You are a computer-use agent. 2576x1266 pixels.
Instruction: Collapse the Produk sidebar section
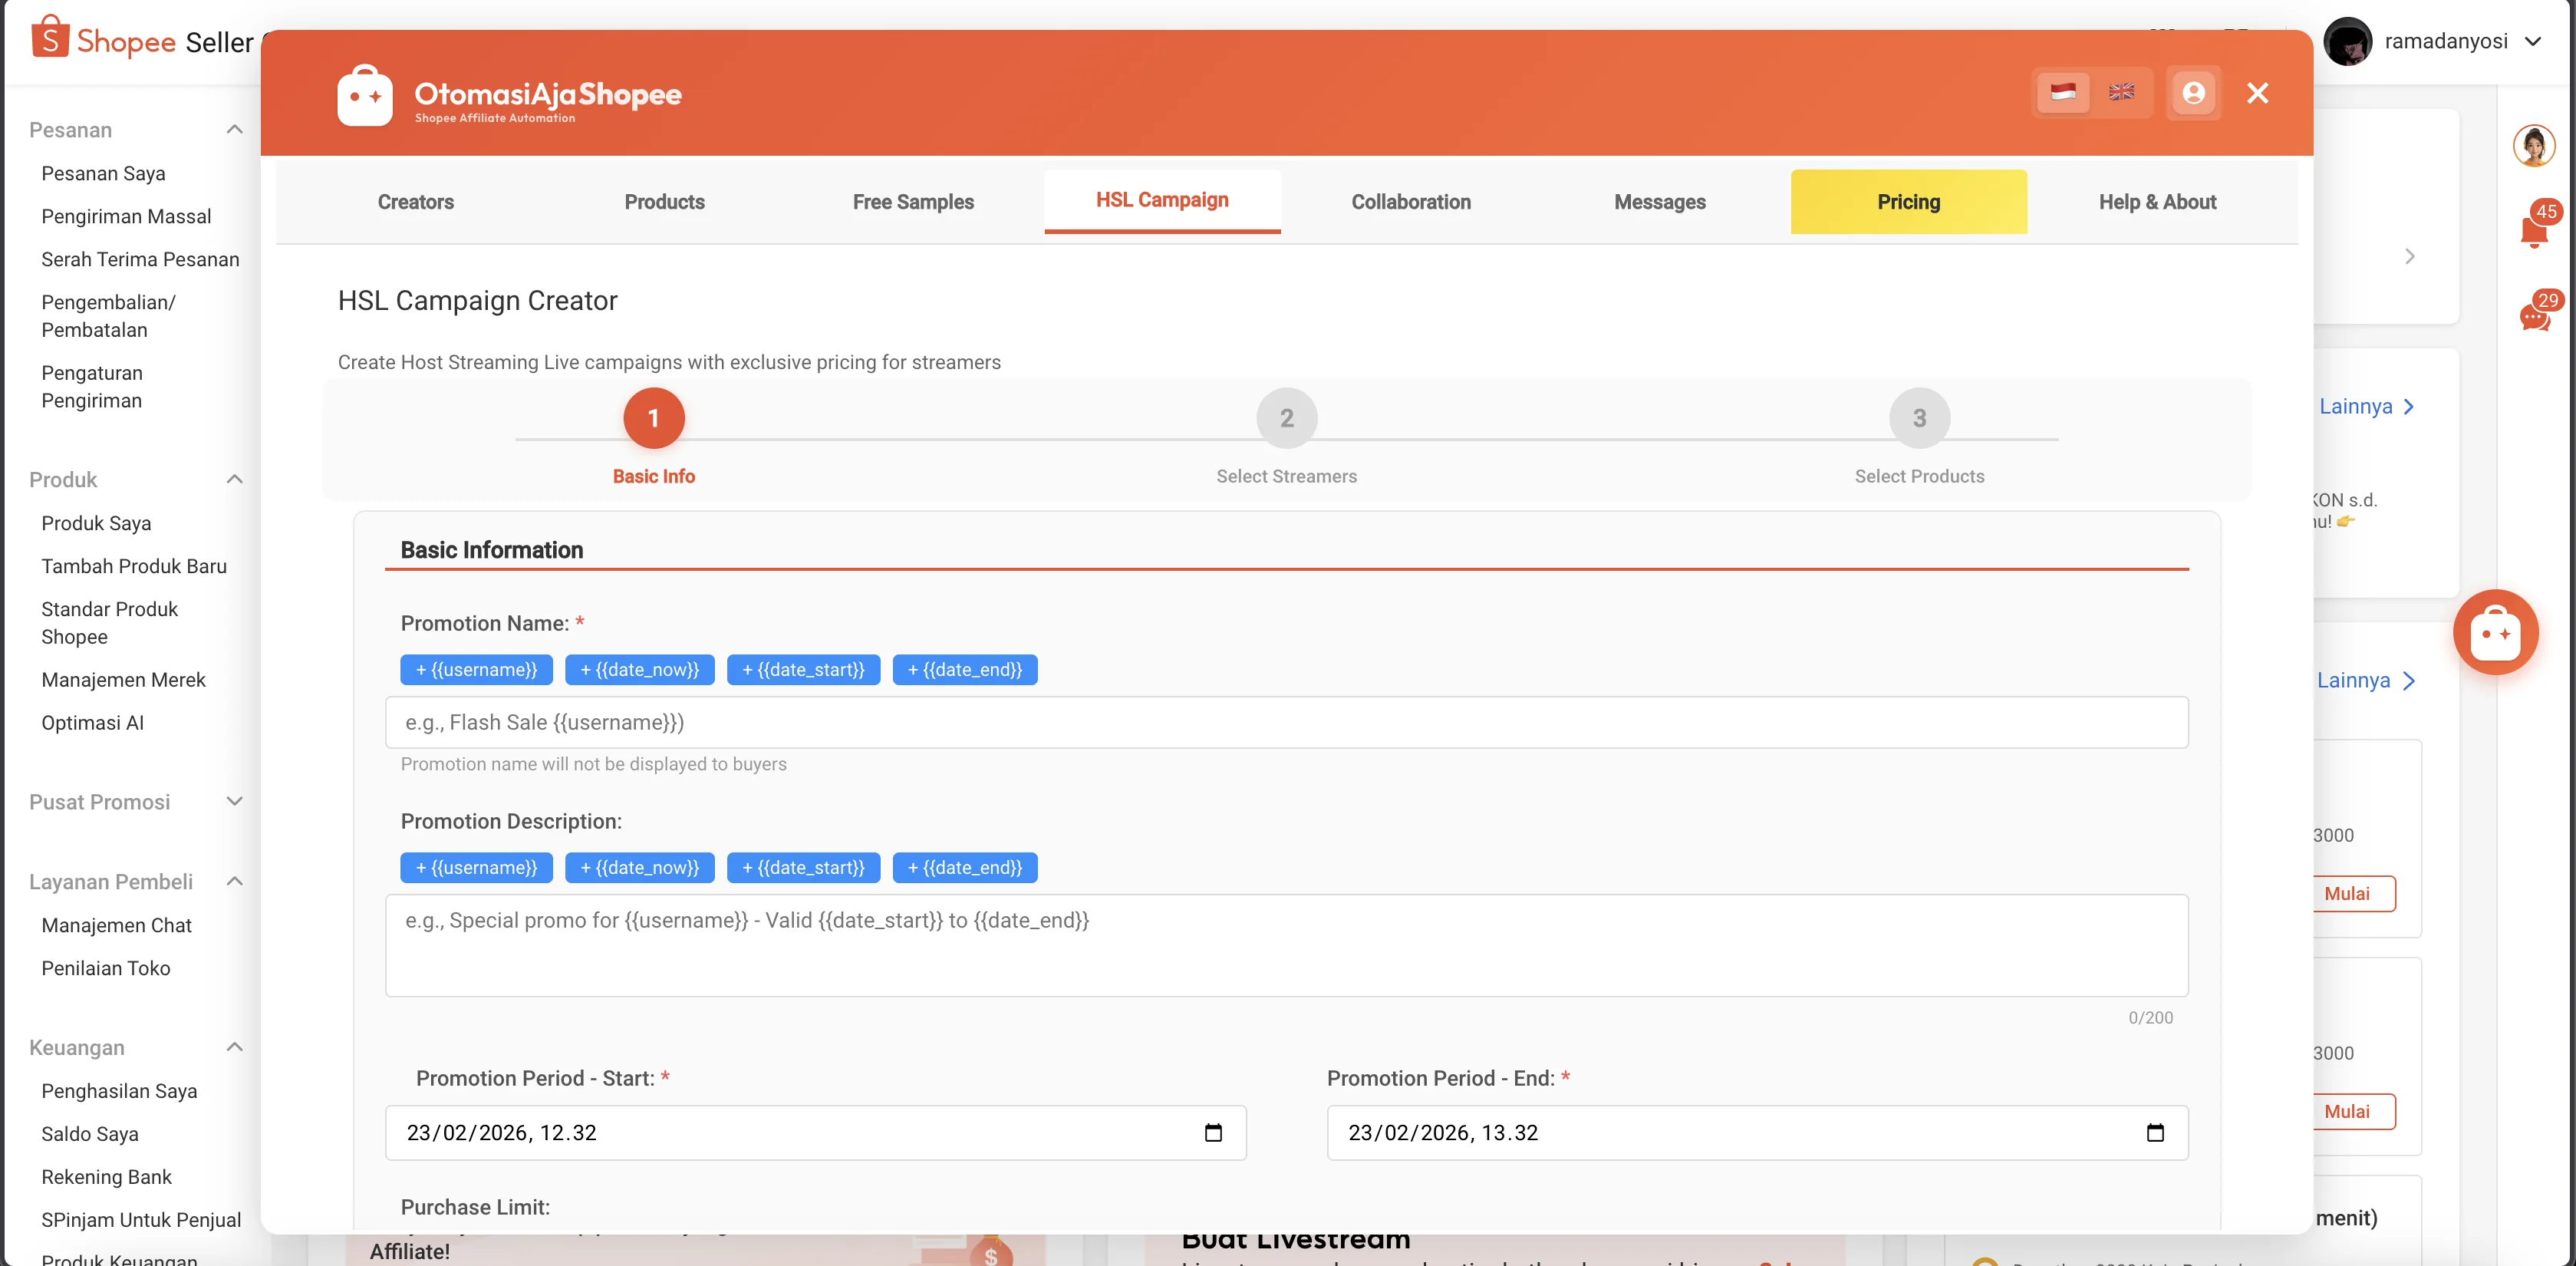235,480
